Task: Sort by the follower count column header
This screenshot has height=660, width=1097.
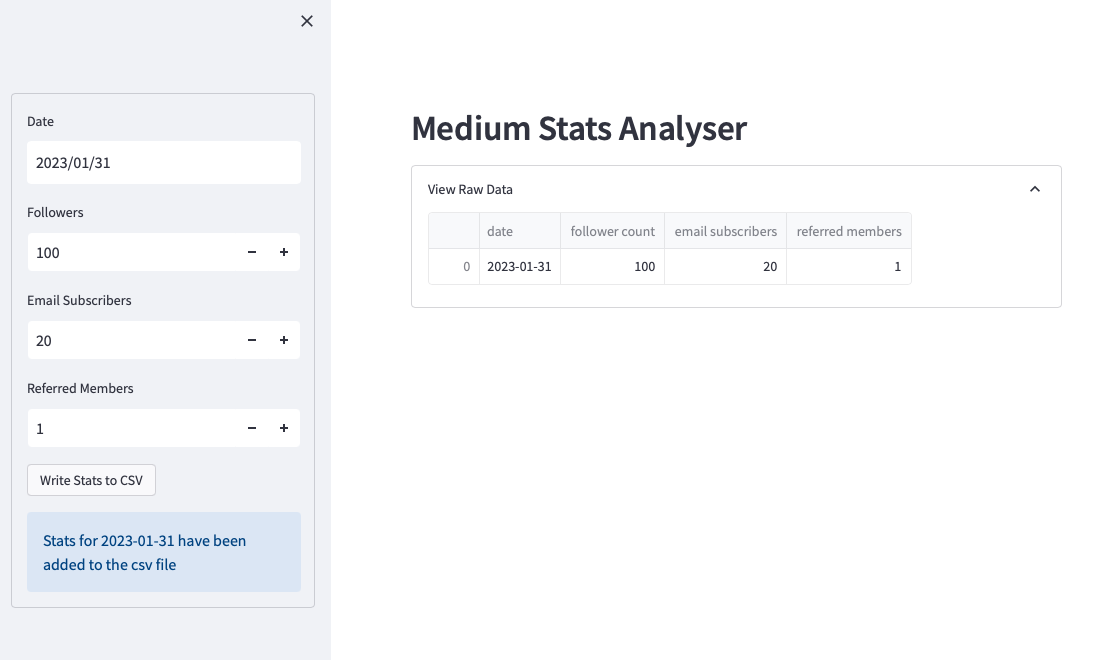Action: point(612,231)
